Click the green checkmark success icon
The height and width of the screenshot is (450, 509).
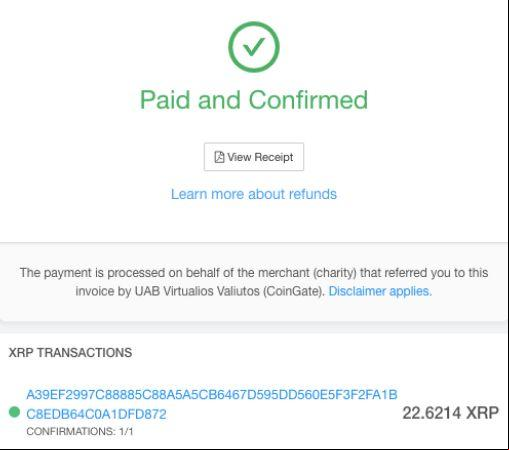[x=254, y=47]
